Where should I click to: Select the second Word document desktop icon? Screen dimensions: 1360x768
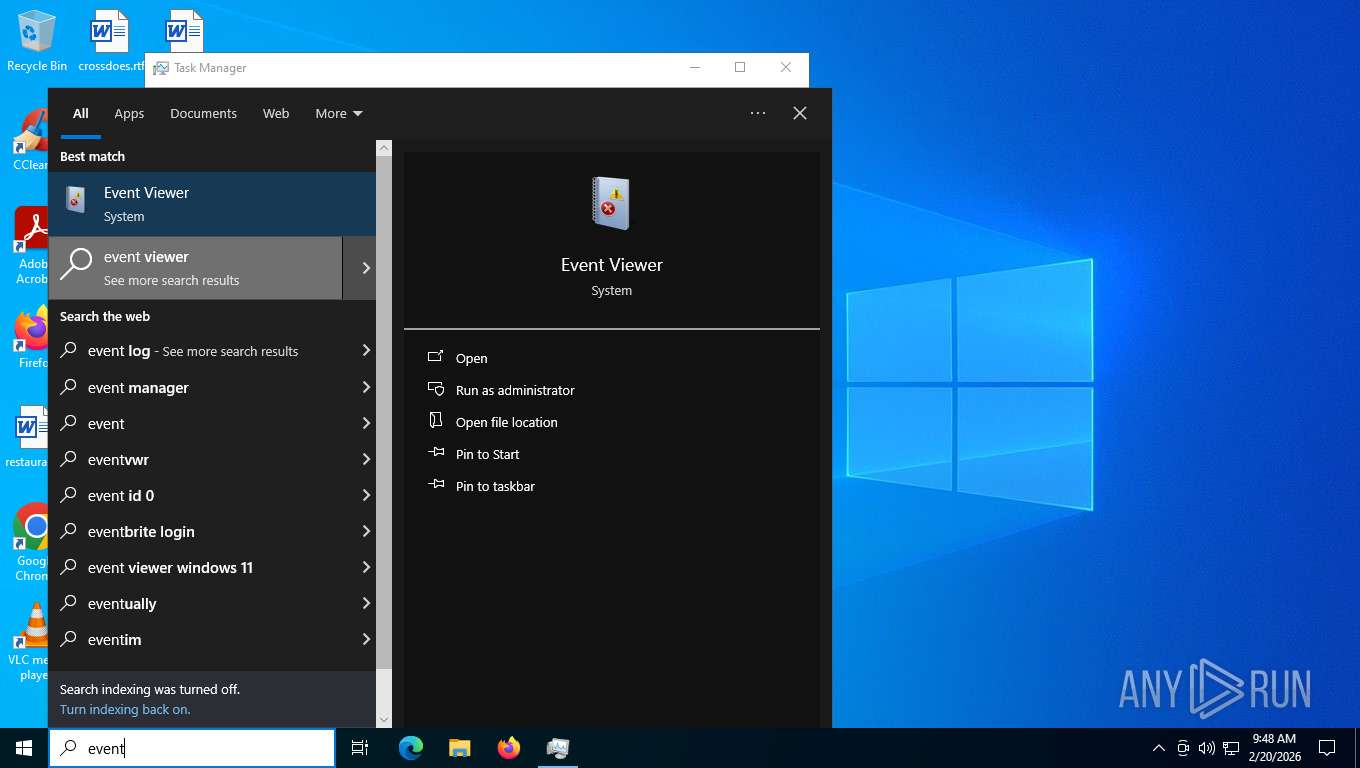[185, 30]
